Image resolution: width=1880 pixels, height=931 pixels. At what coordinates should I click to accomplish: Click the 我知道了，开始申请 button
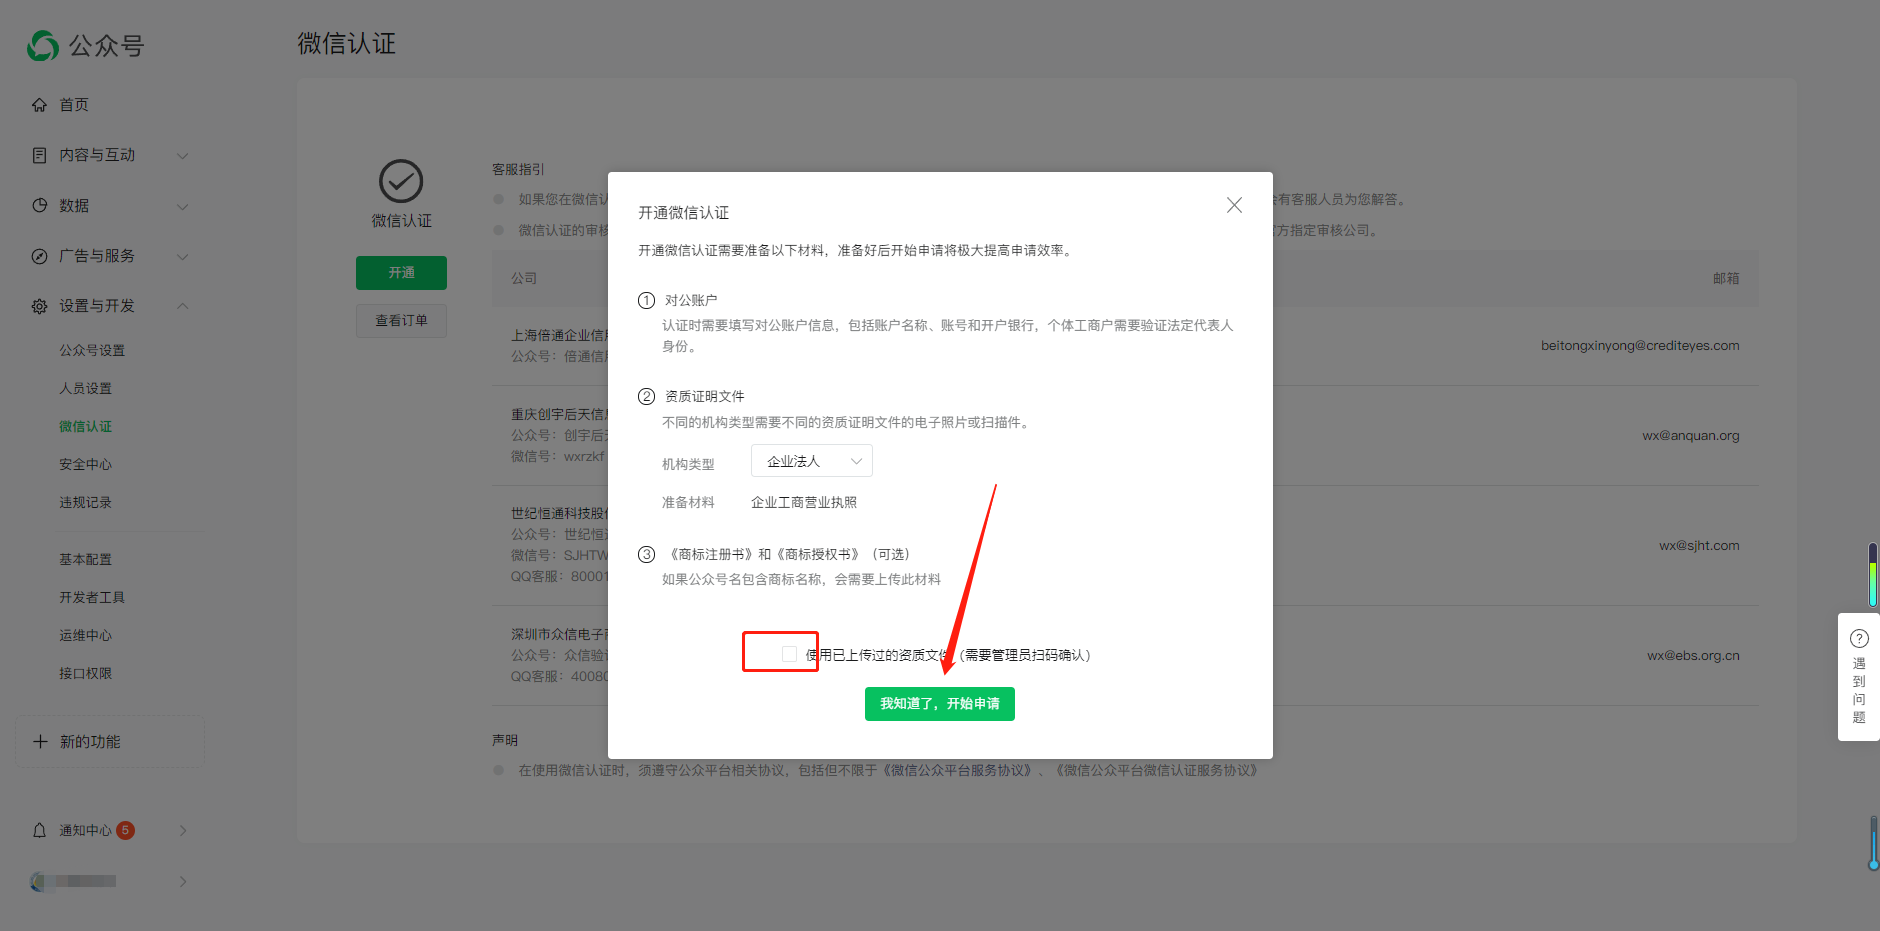tap(939, 704)
